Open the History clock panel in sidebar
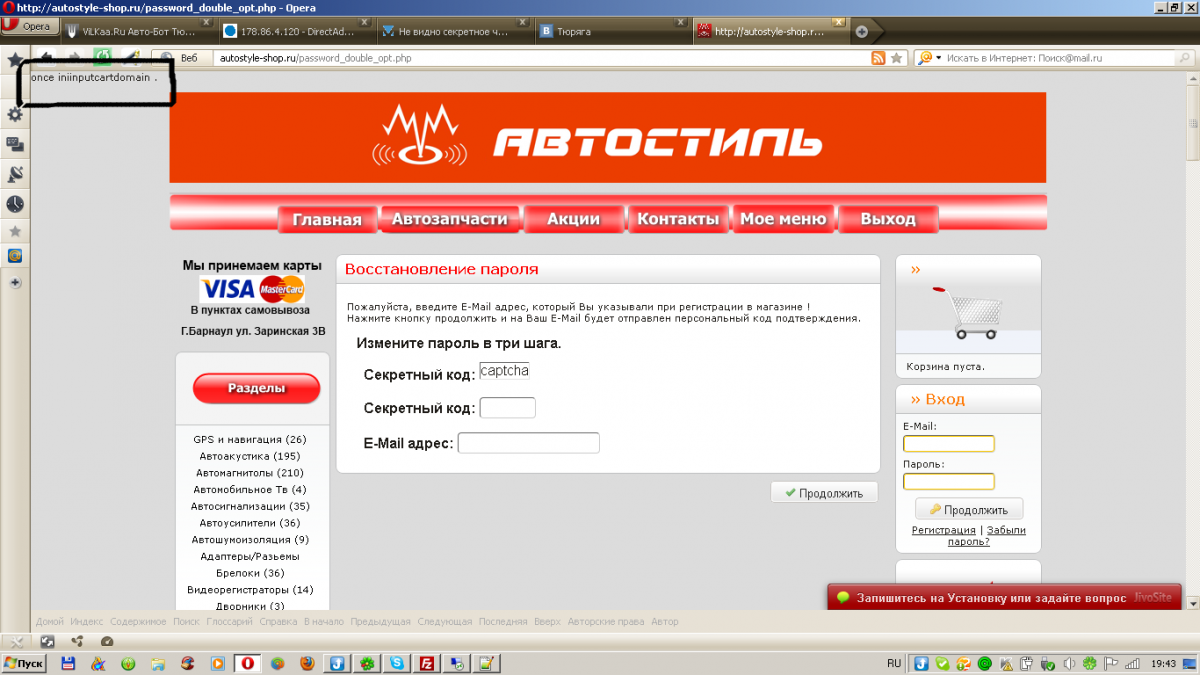1200x675 pixels. coord(15,204)
